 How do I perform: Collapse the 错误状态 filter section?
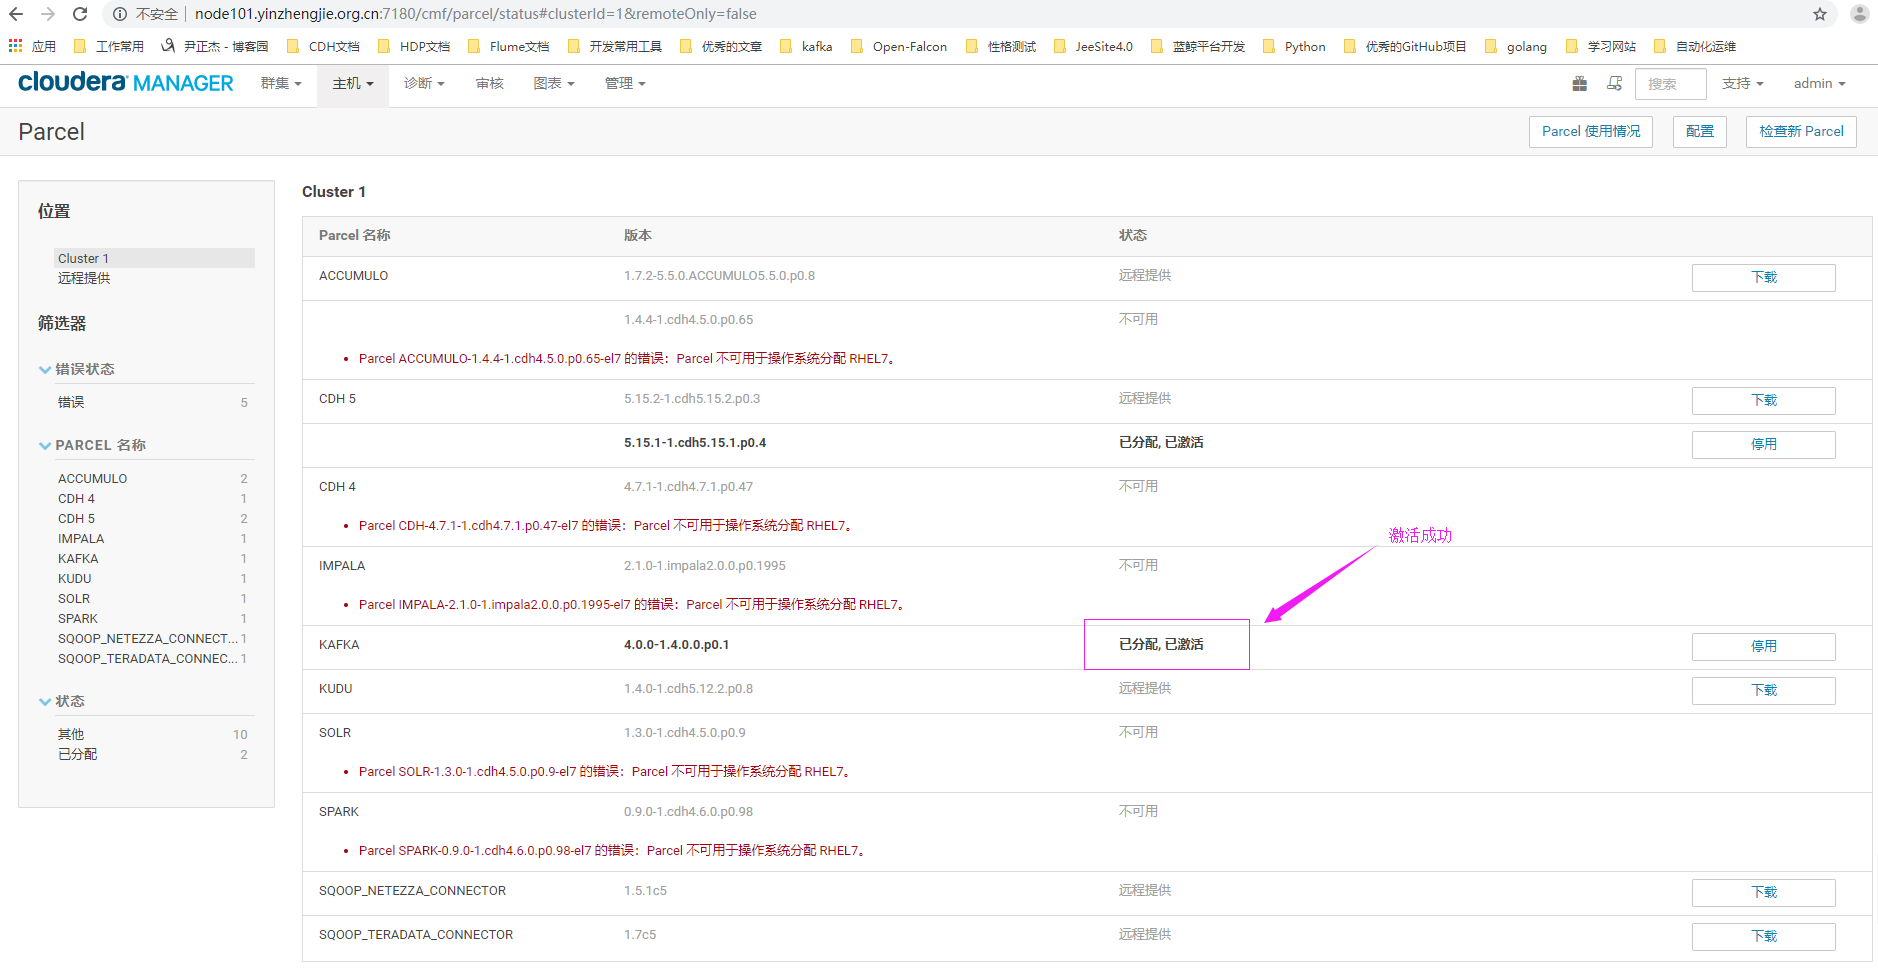[x=45, y=370]
